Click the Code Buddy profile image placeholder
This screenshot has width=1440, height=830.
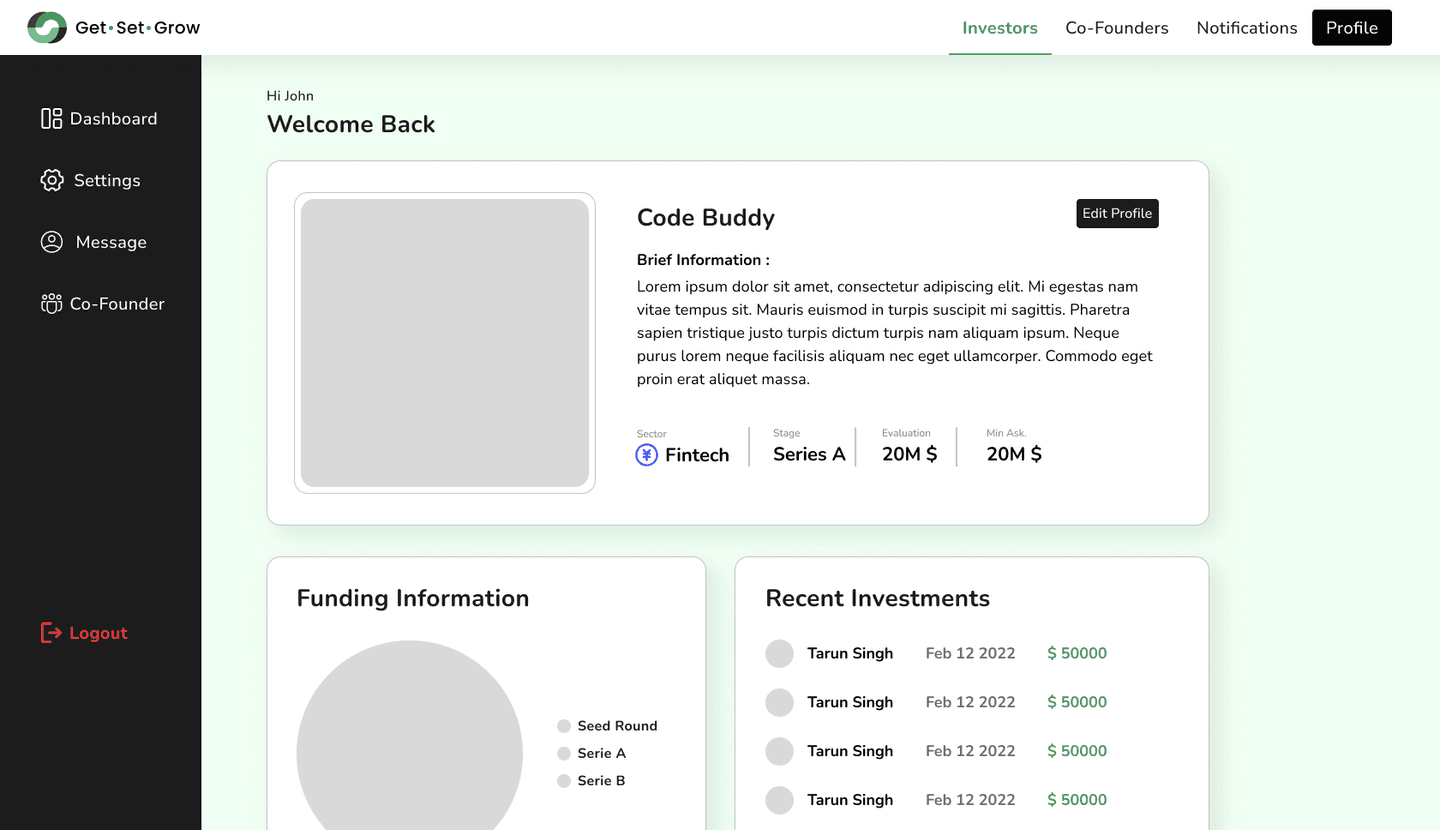[x=445, y=343]
